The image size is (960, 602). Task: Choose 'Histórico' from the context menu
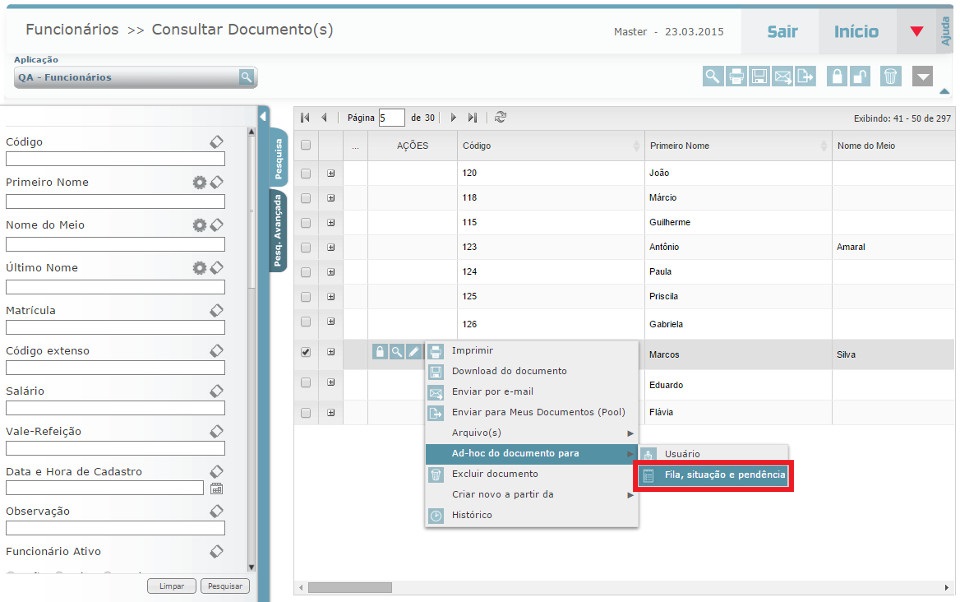(x=472, y=515)
